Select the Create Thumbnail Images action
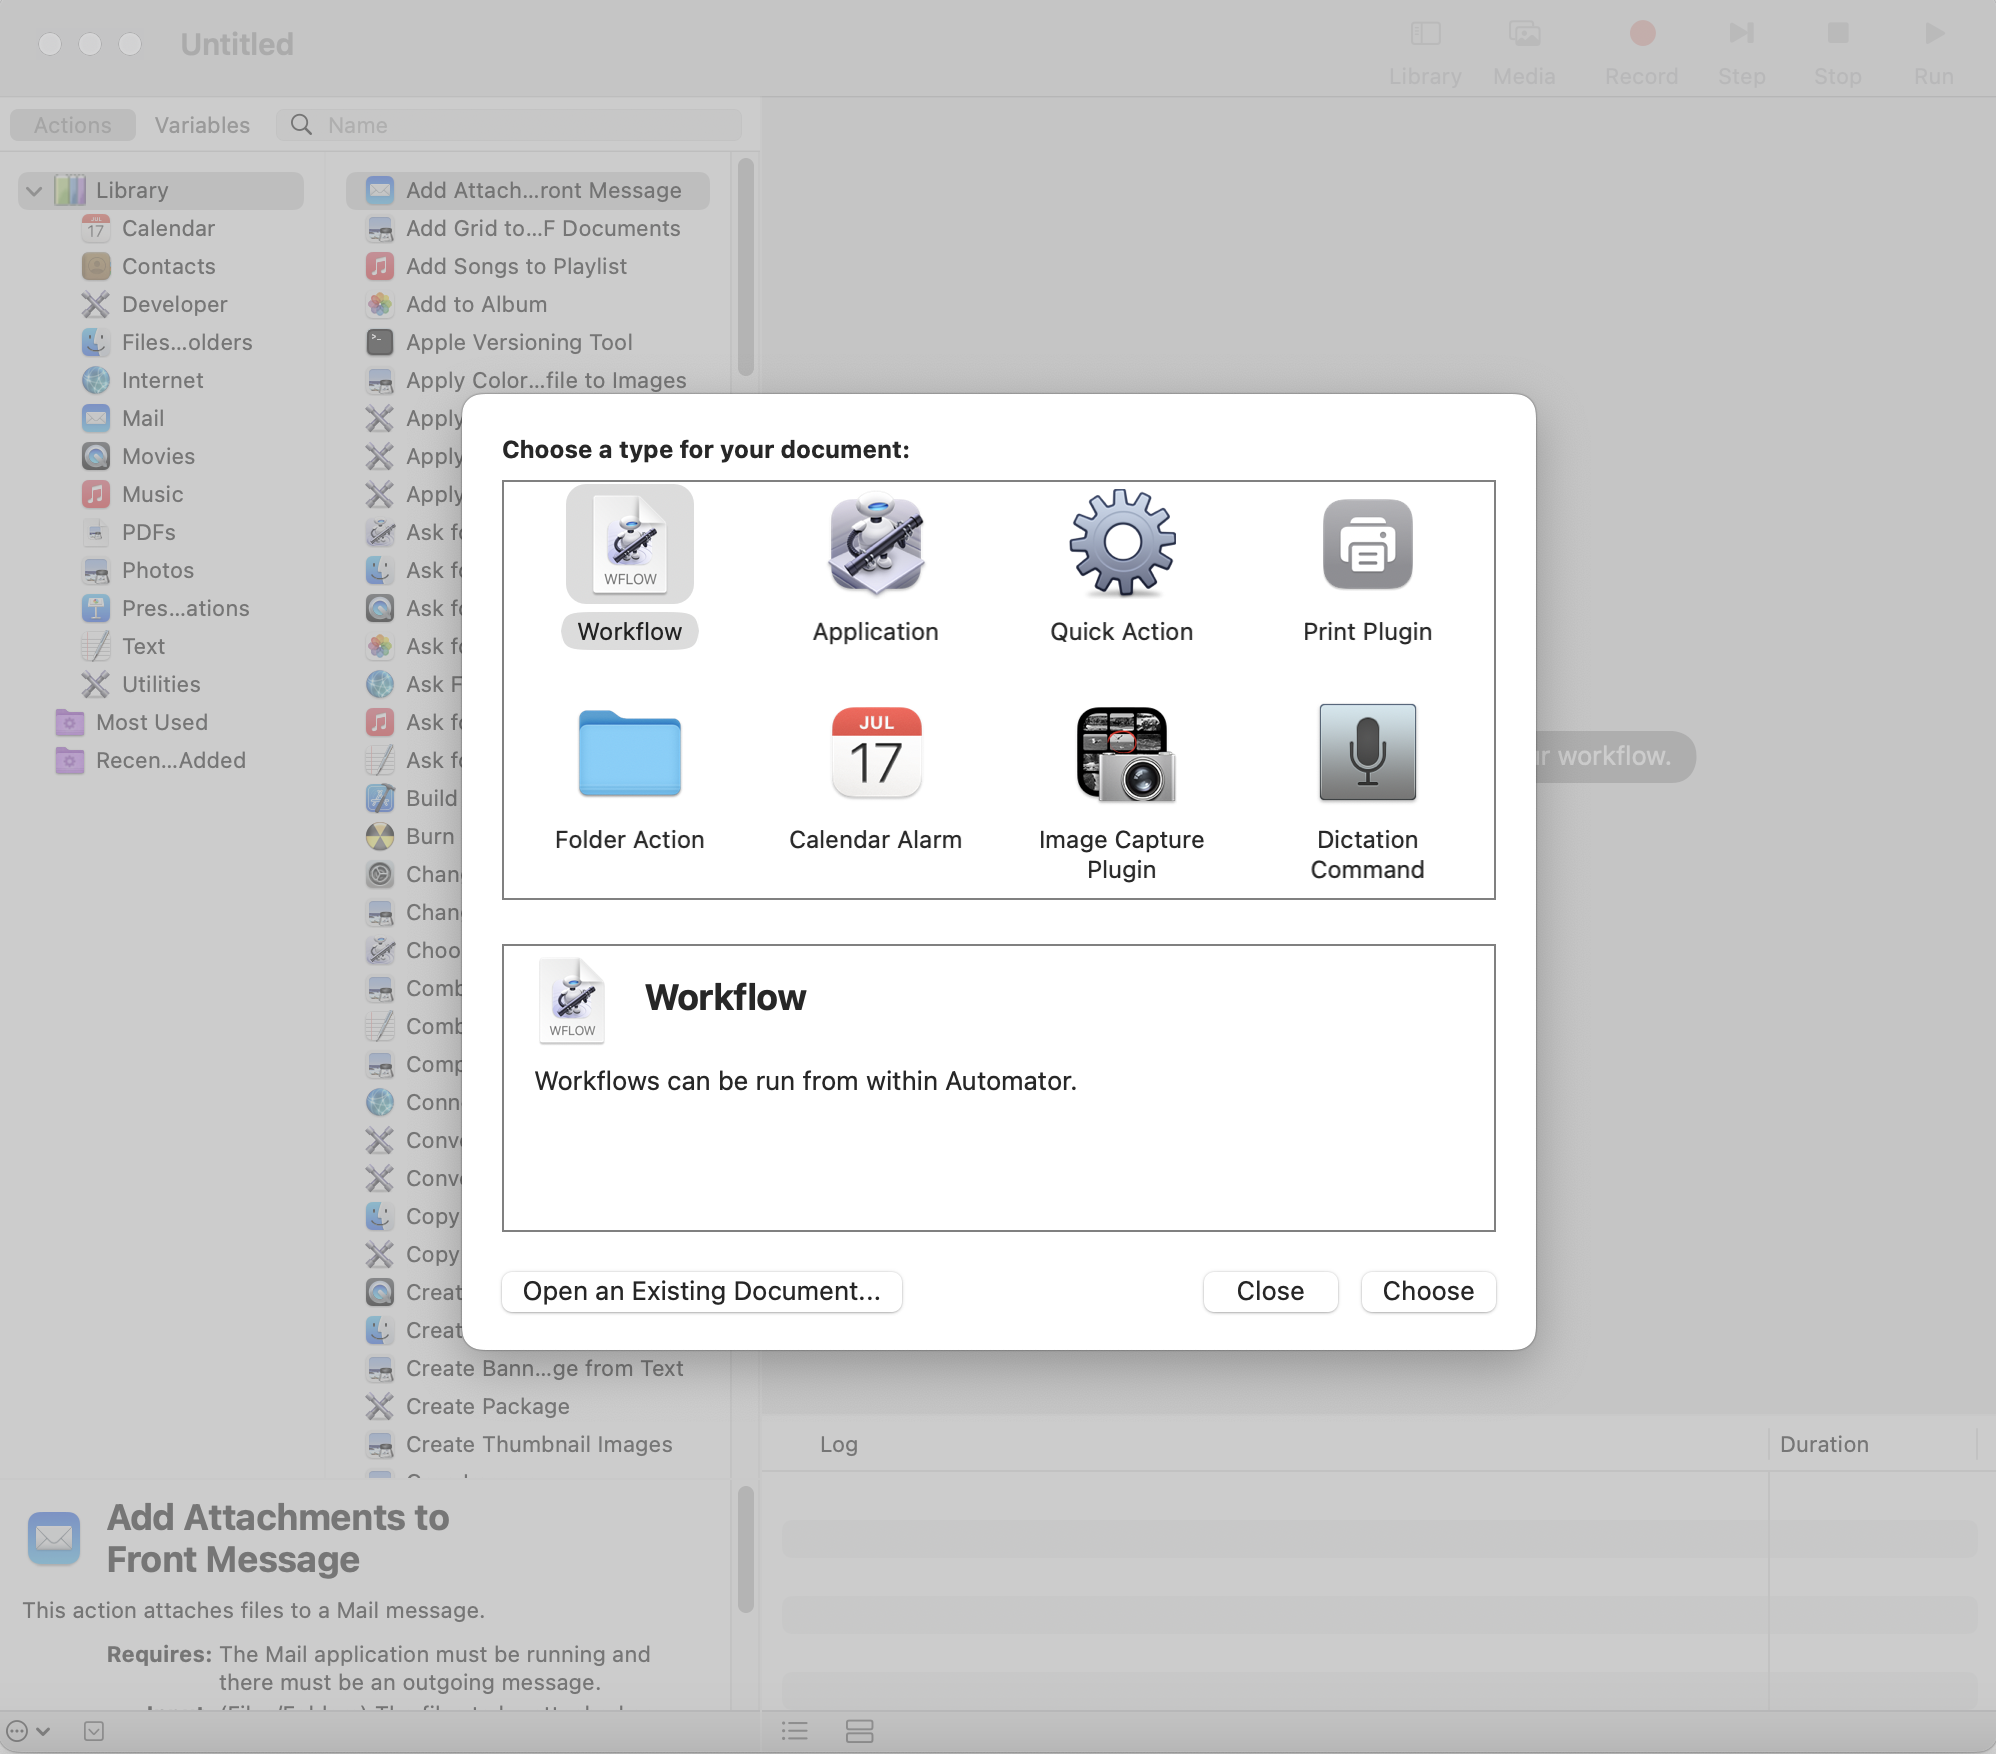Image resolution: width=1996 pixels, height=1754 pixels. click(528, 1444)
